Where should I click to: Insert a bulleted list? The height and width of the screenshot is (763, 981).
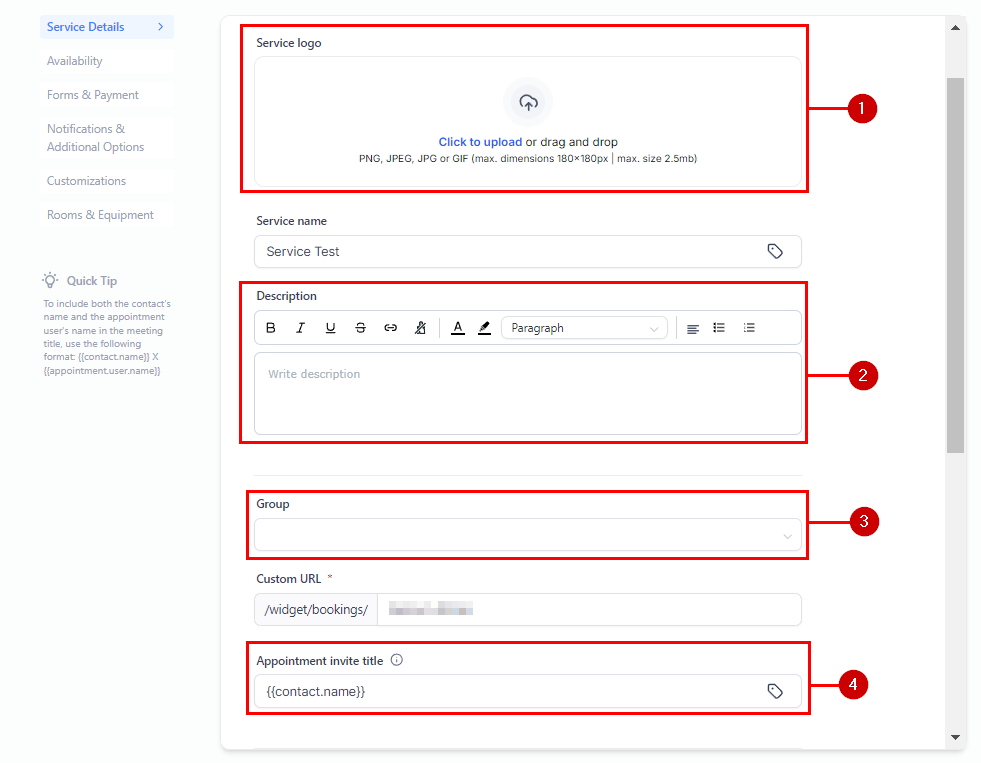pyautogui.click(x=719, y=328)
